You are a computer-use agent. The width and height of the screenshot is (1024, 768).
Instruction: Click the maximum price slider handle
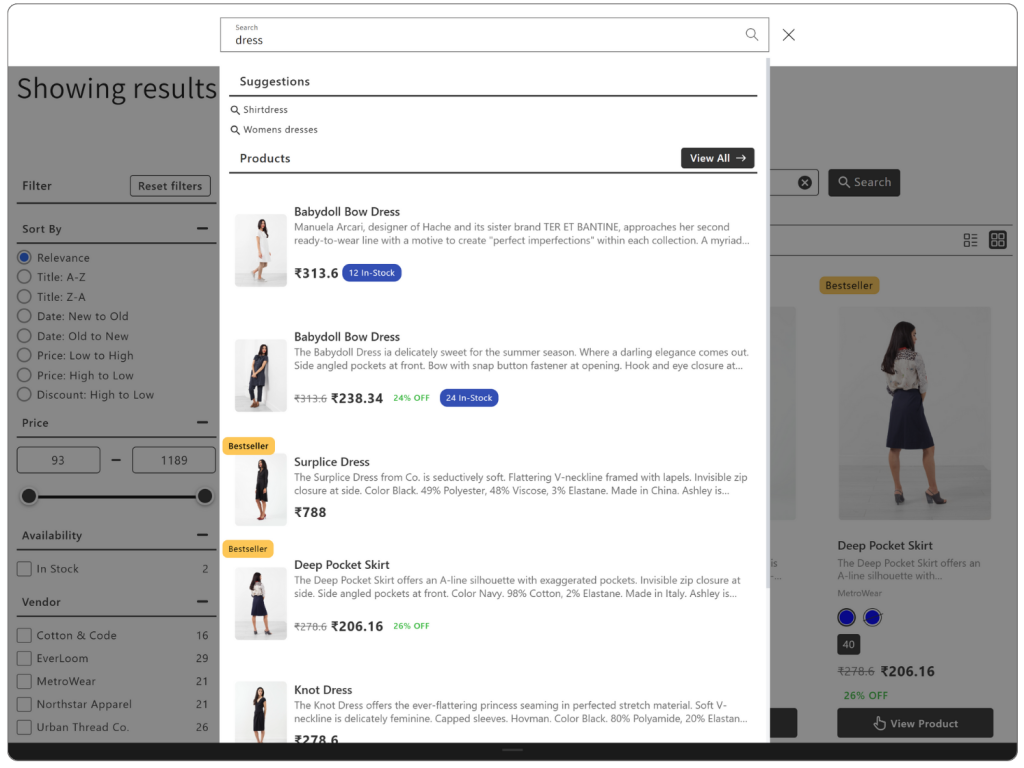pos(204,496)
